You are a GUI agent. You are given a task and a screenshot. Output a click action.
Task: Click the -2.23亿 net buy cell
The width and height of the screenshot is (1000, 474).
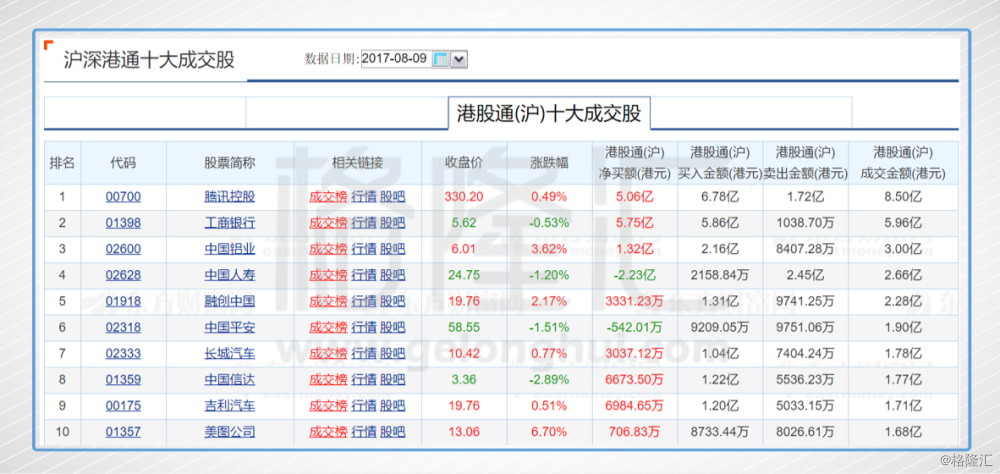pos(635,276)
